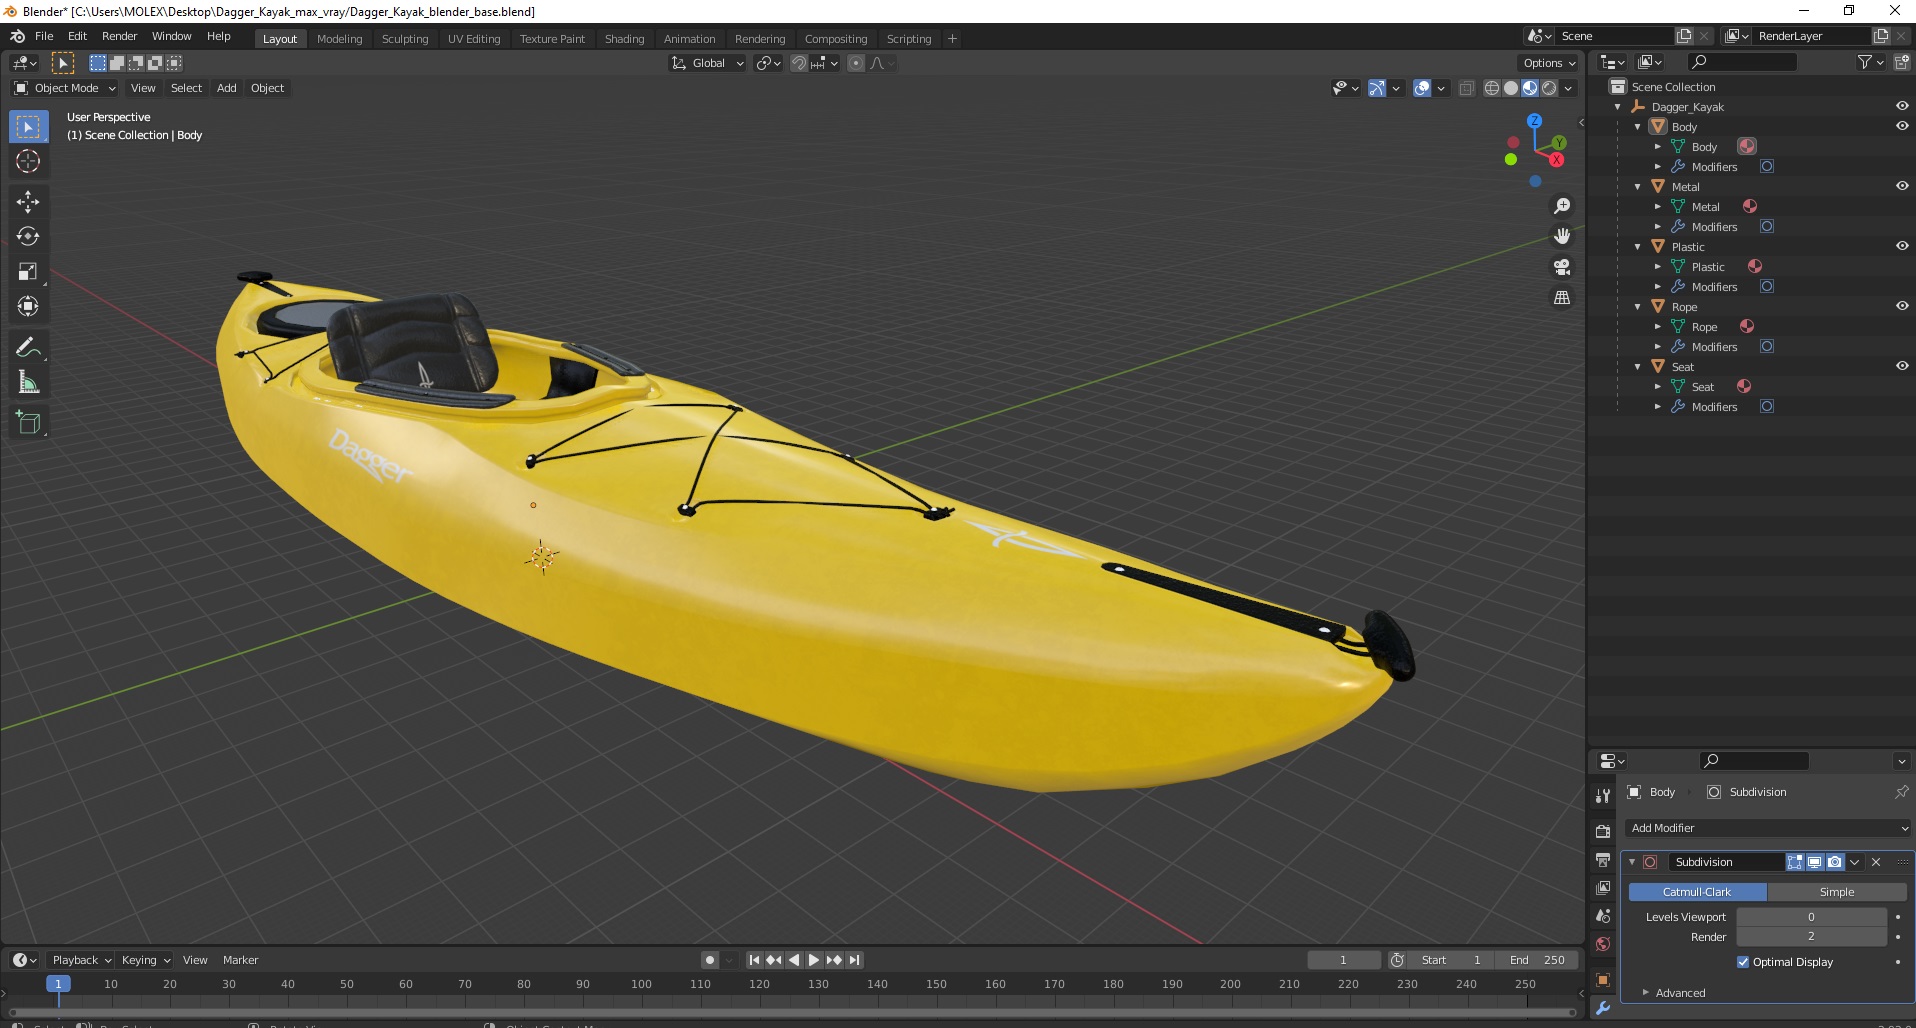This screenshot has height=1028, width=1916.
Task: Click the End frame 250 field
Action: (1537, 960)
